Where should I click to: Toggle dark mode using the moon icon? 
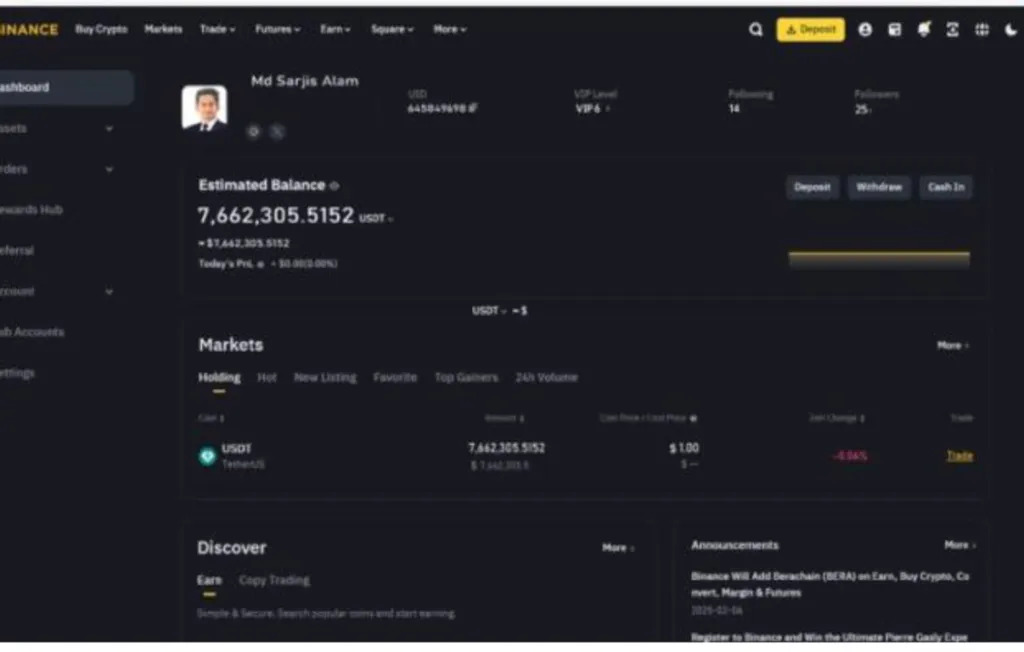pyautogui.click(x=1010, y=30)
